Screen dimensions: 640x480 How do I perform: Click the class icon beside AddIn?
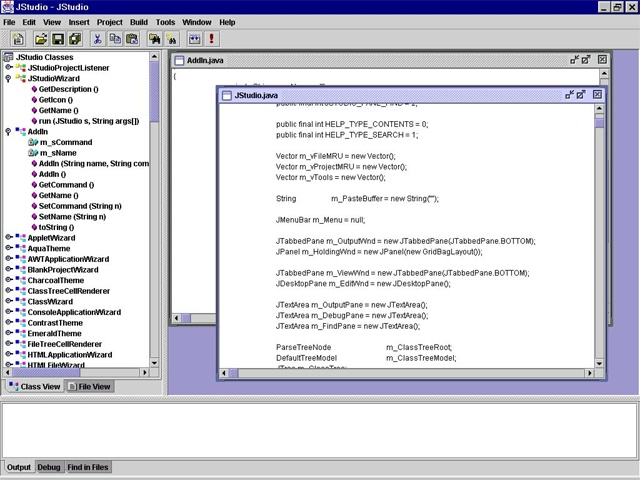21,131
